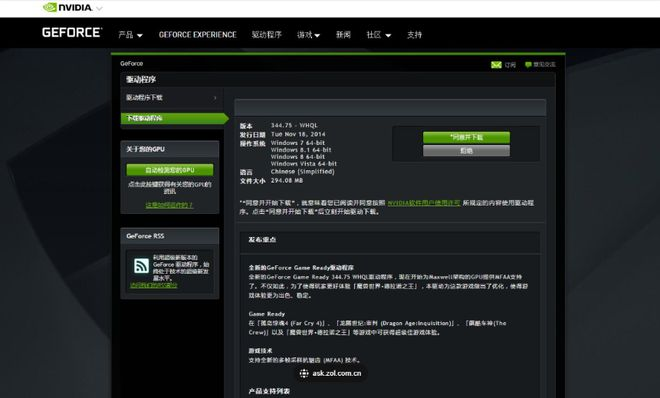Open the 驱动程序 drivers menu item
Screen dimensions: 660x398
coord(266,35)
